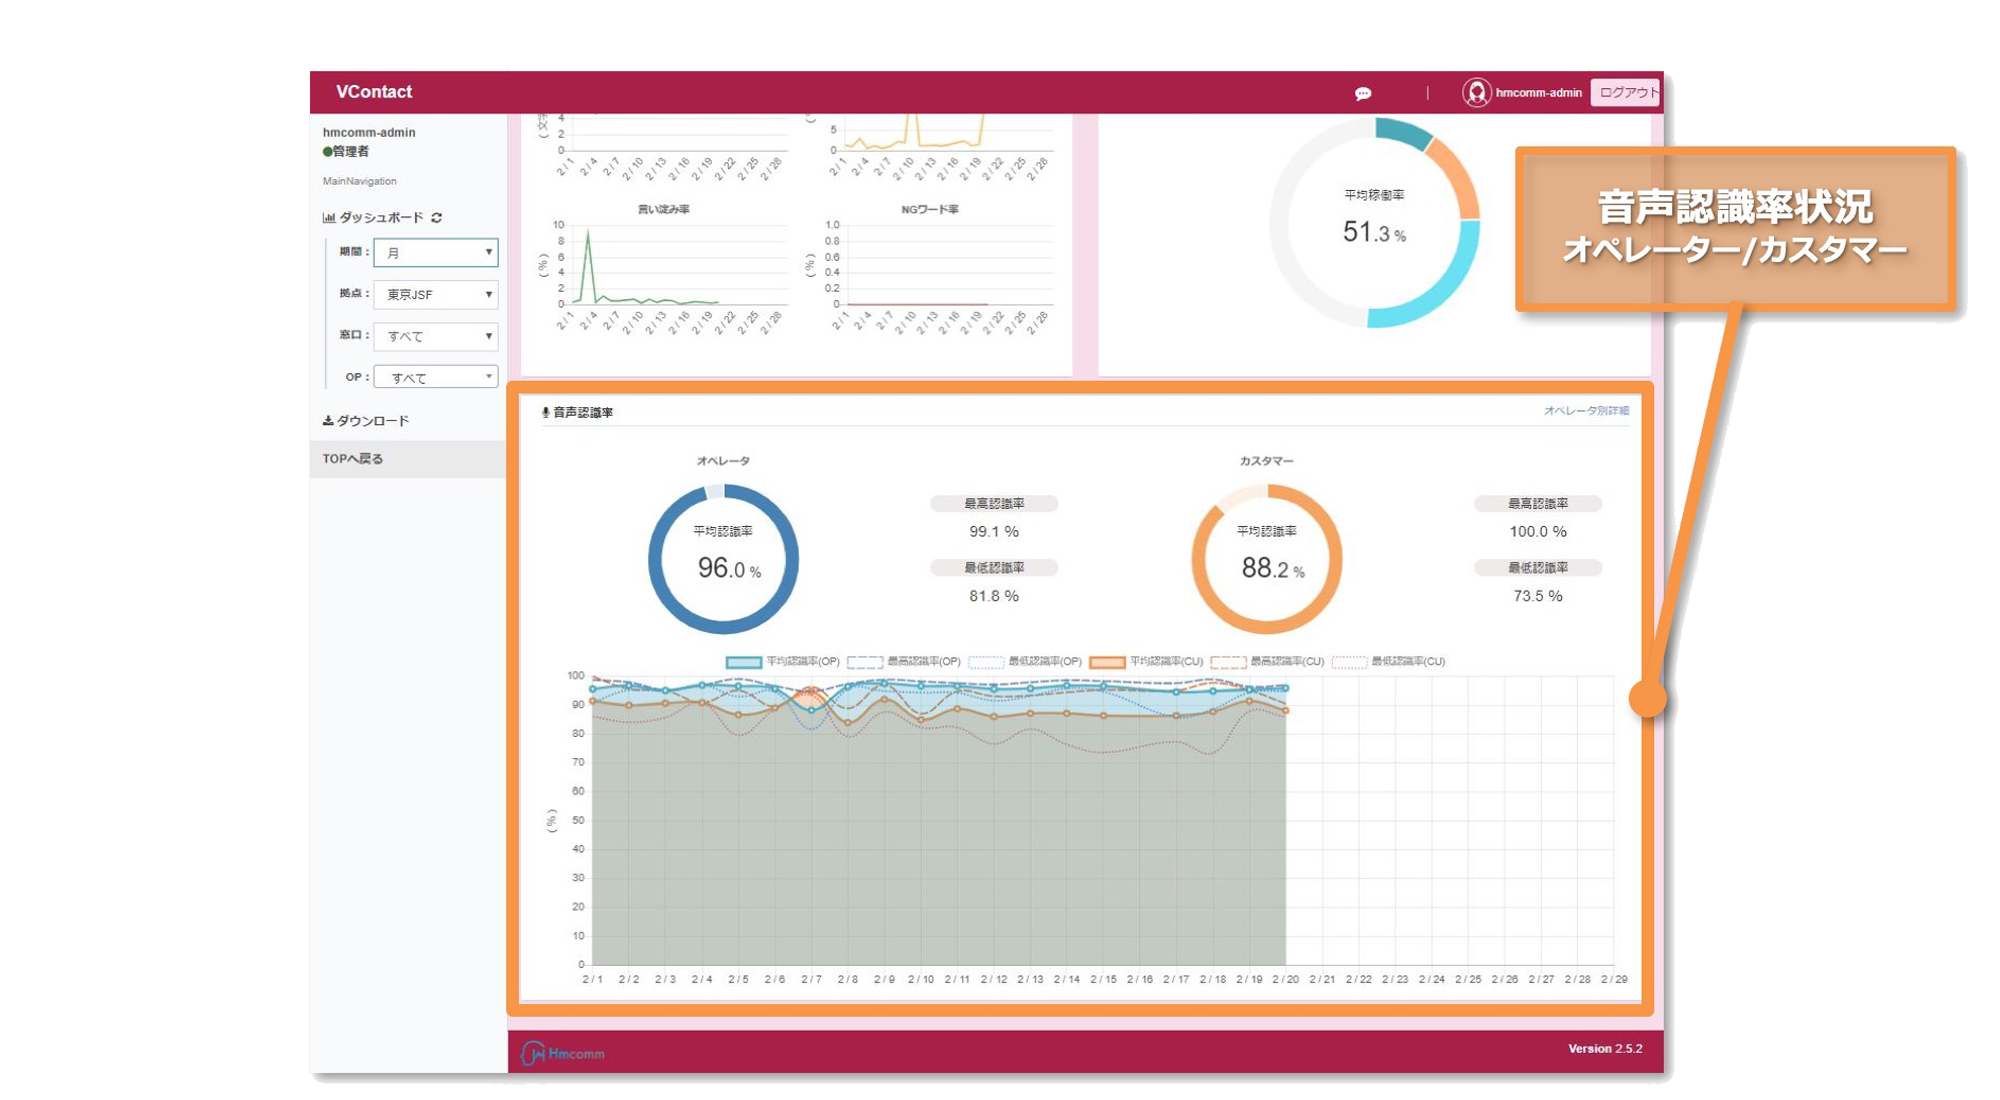
Task: Select TOPへ戻る in the sidebar
Action: [353, 459]
